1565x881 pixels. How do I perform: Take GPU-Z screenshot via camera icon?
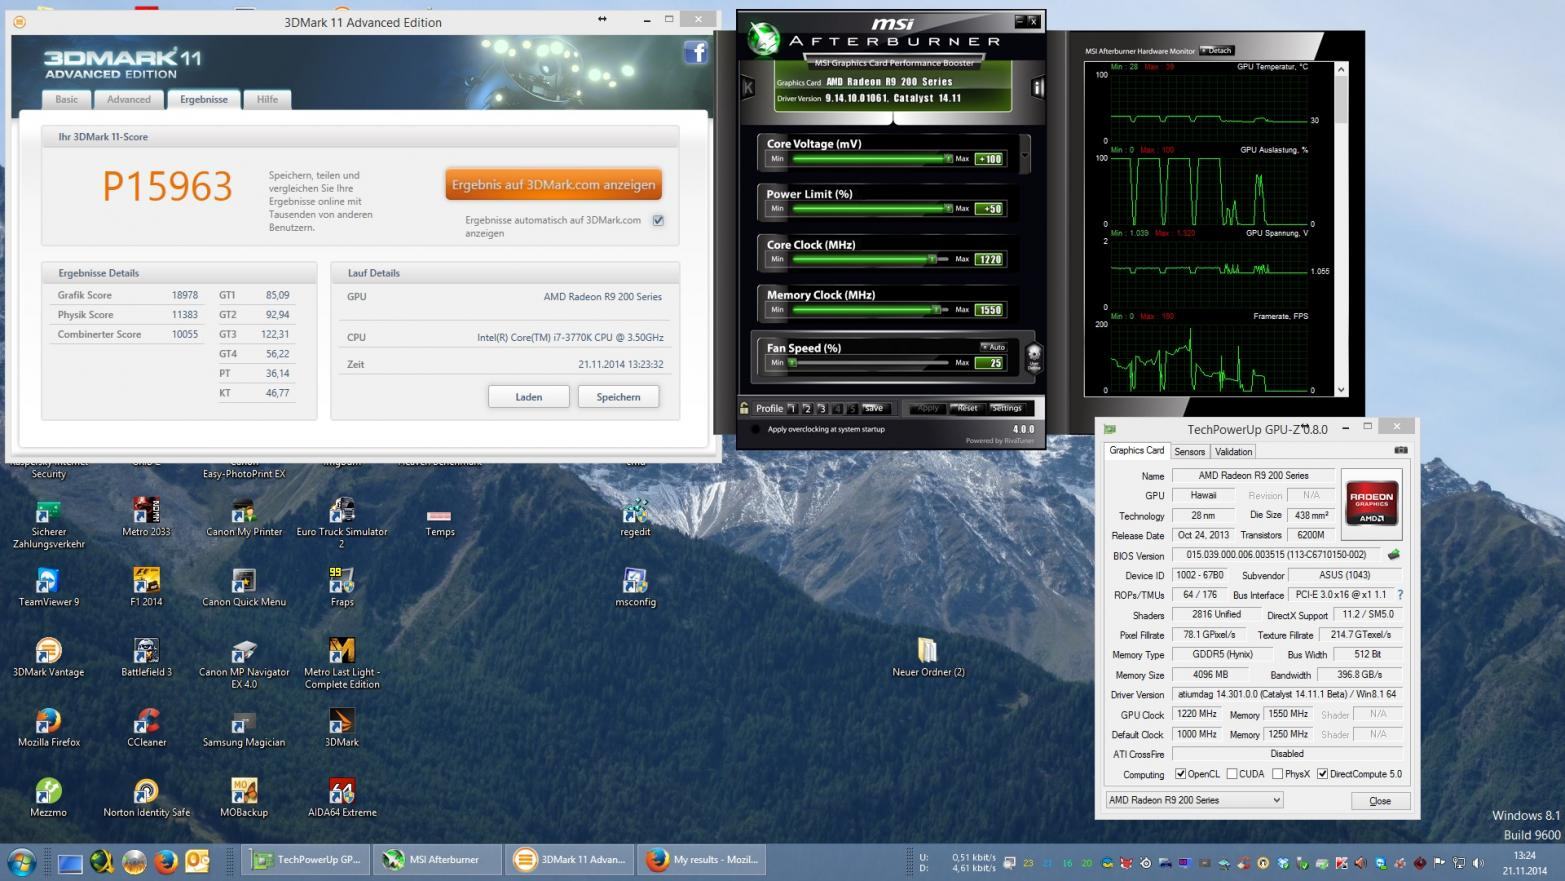pyautogui.click(x=1400, y=450)
